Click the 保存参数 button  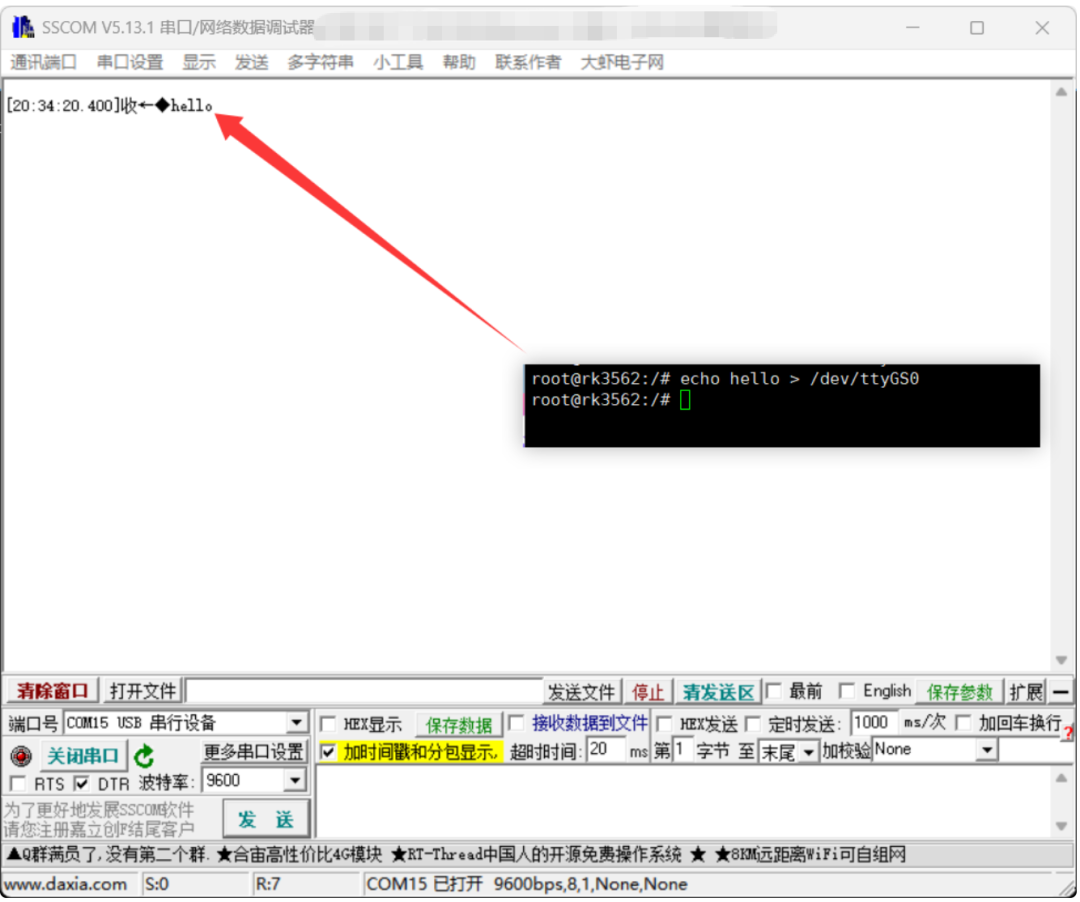959,693
